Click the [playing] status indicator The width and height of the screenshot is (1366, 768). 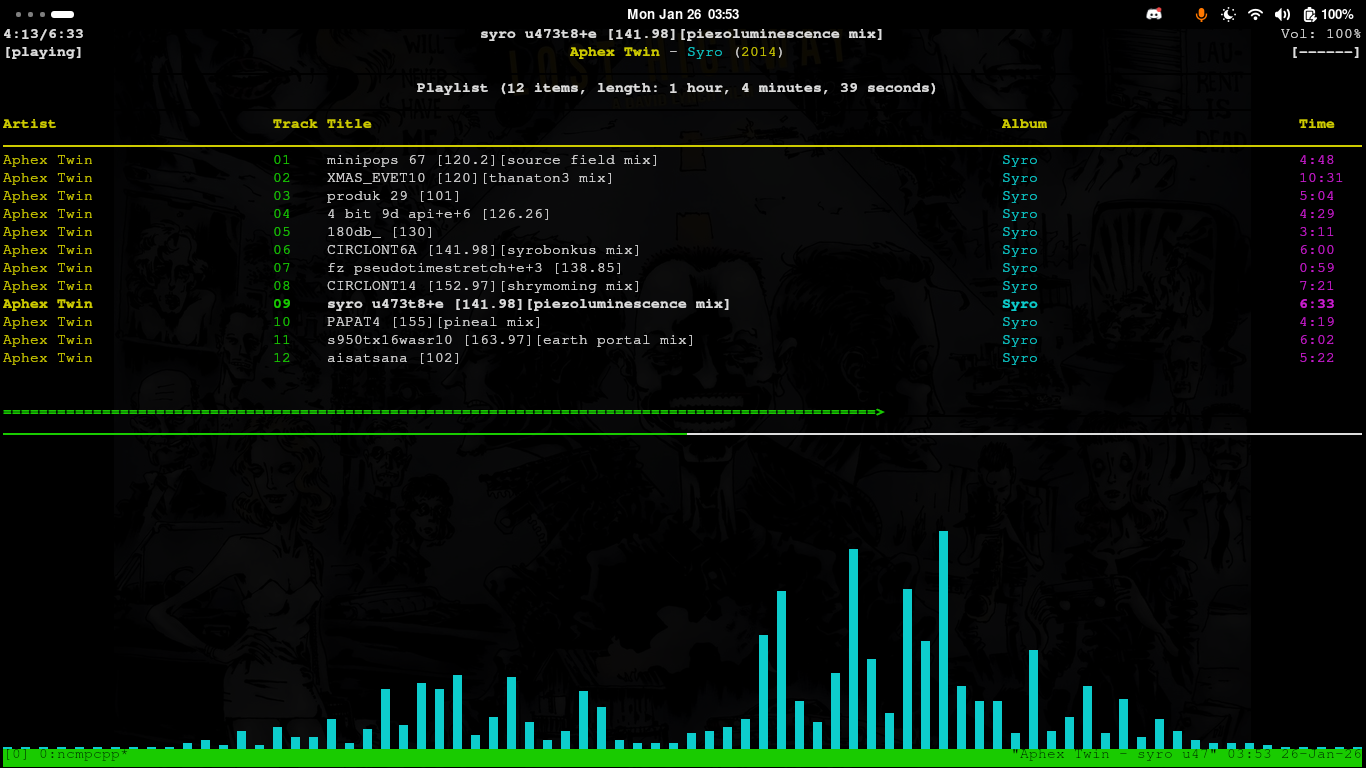(x=43, y=52)
